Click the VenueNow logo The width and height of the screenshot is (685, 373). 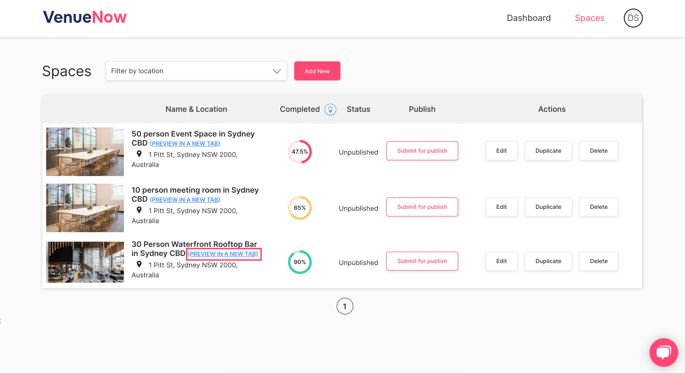(x=85, y=17)
